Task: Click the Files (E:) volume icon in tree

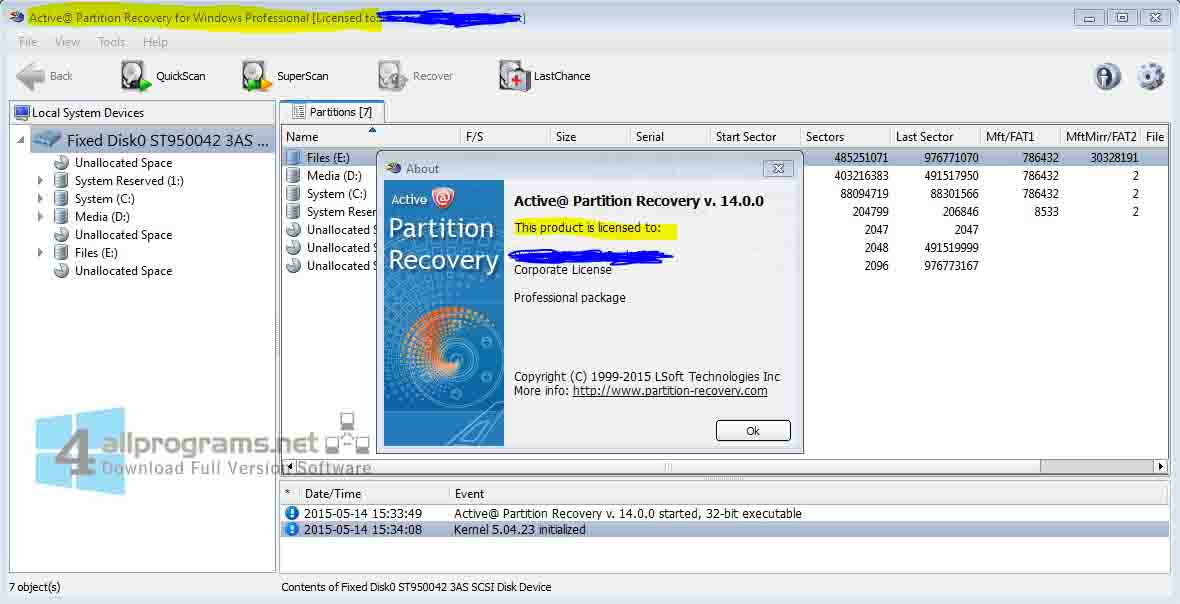Action: (61, 253)
